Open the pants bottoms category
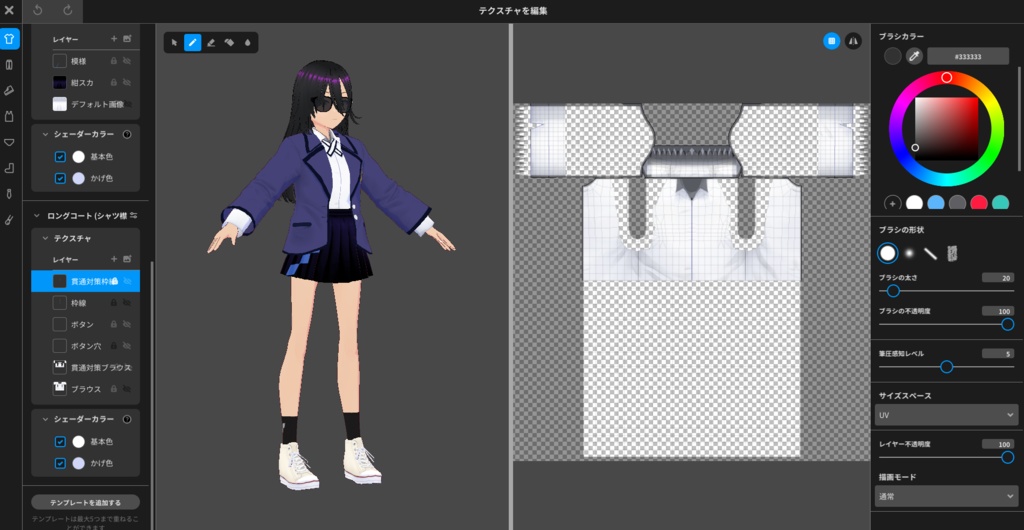 click(x=9, y=65)
